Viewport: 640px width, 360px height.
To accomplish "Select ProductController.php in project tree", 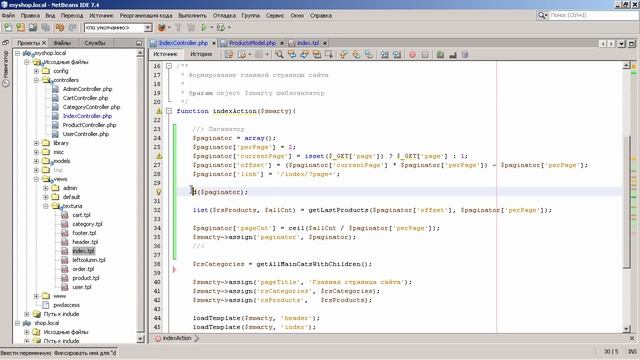I will [89, 125].
